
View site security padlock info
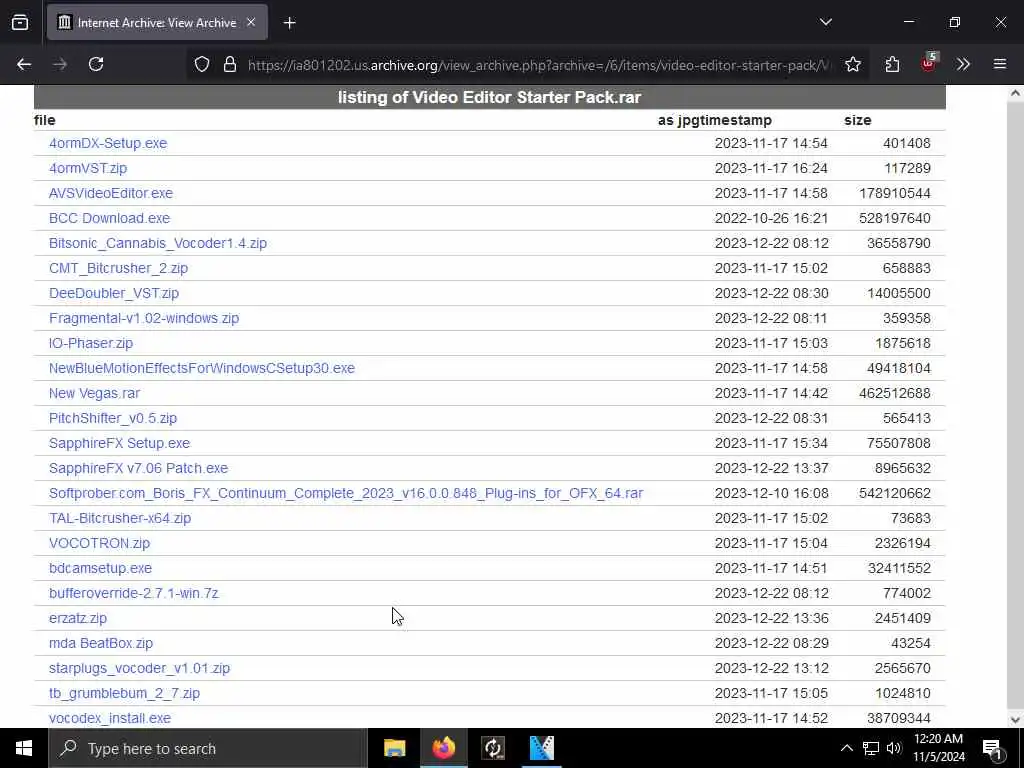click(230, 64)
